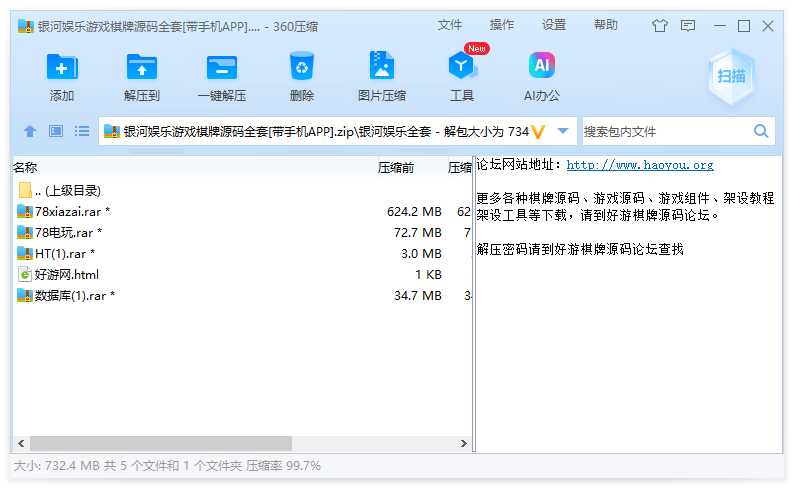
Task: Go up one level with the up arrow
Action: click(30, 132)
